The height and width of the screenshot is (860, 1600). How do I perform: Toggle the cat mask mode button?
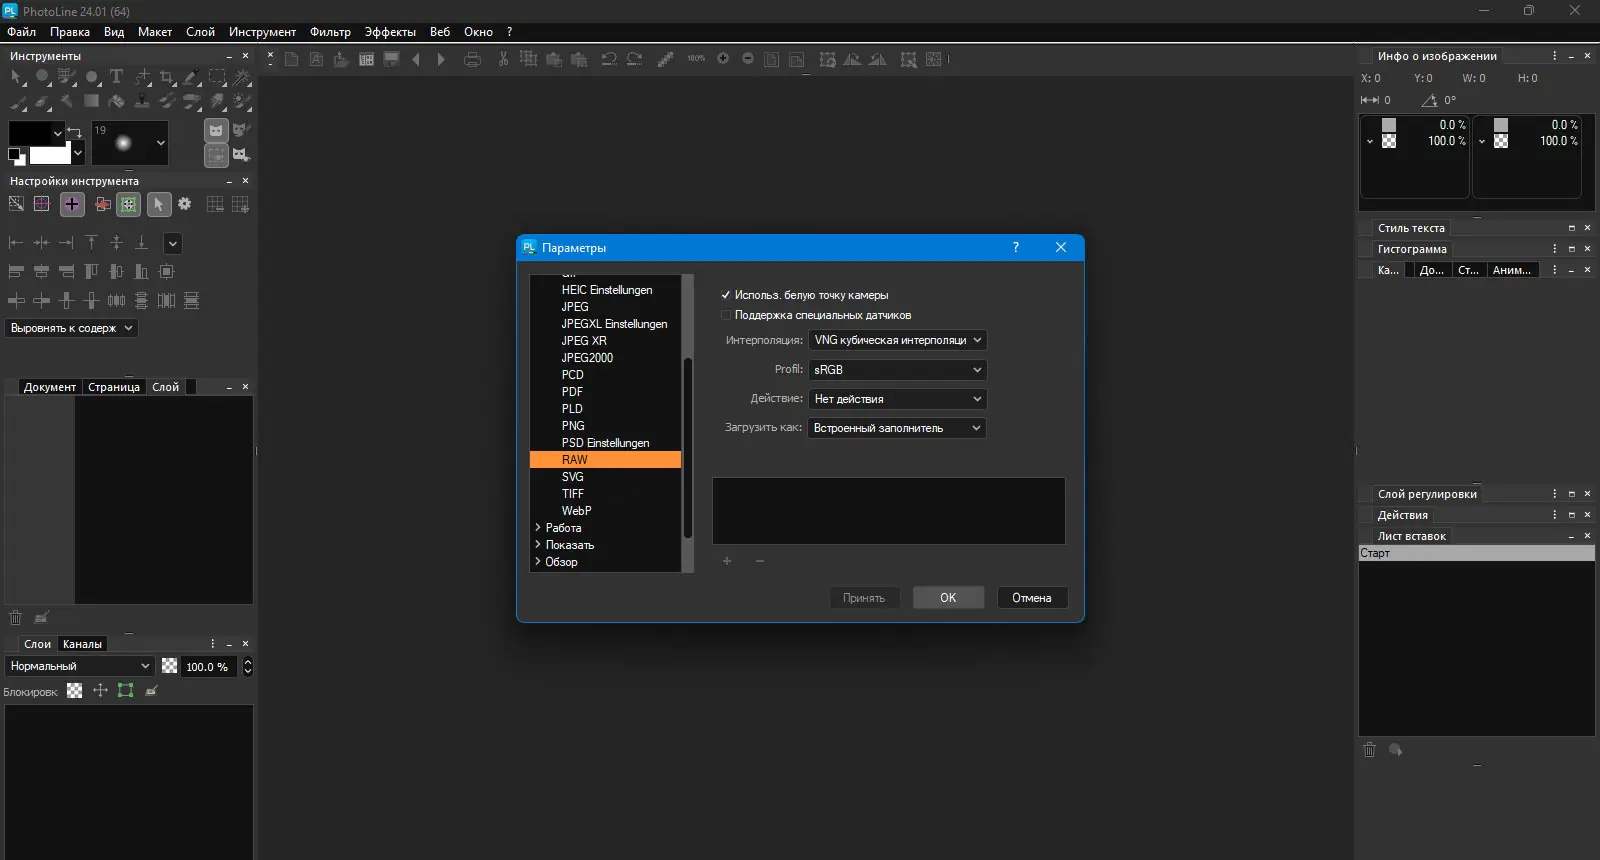216,130
